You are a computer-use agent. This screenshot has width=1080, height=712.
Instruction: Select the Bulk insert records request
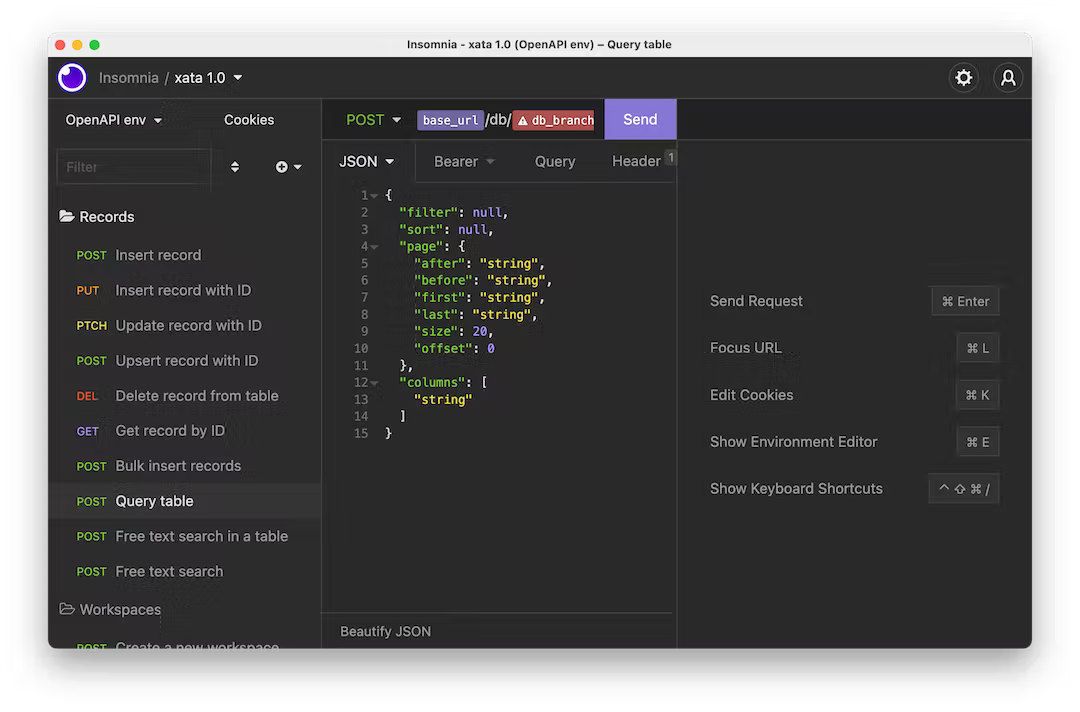point(185,465)
